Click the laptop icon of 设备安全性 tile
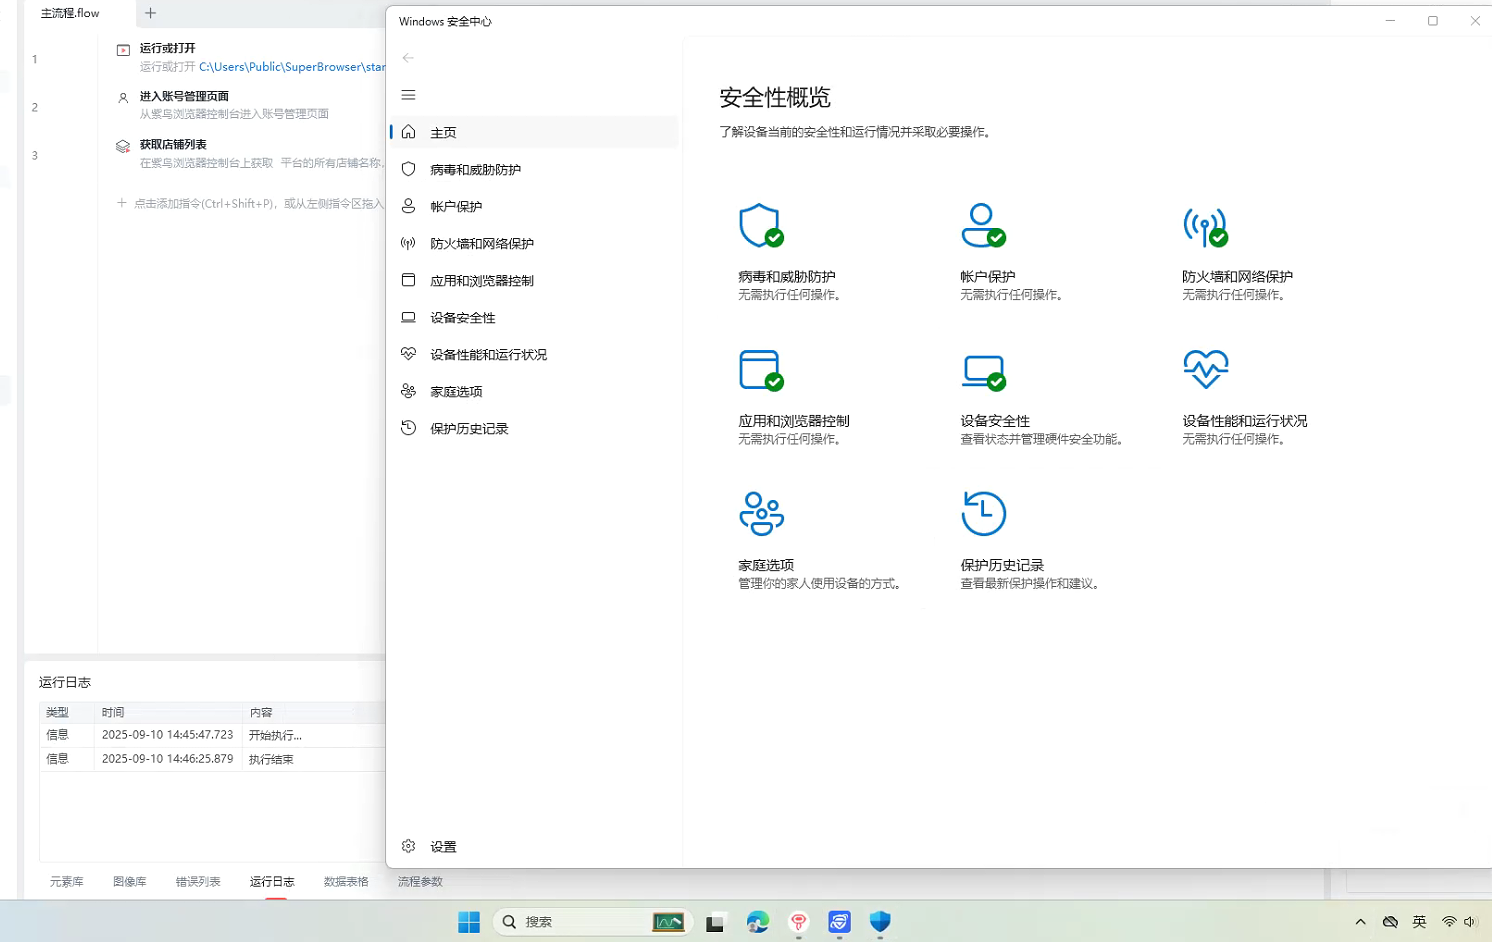Image resolution: width=1492 pixels, height=942 pixels. pos(983,372)
